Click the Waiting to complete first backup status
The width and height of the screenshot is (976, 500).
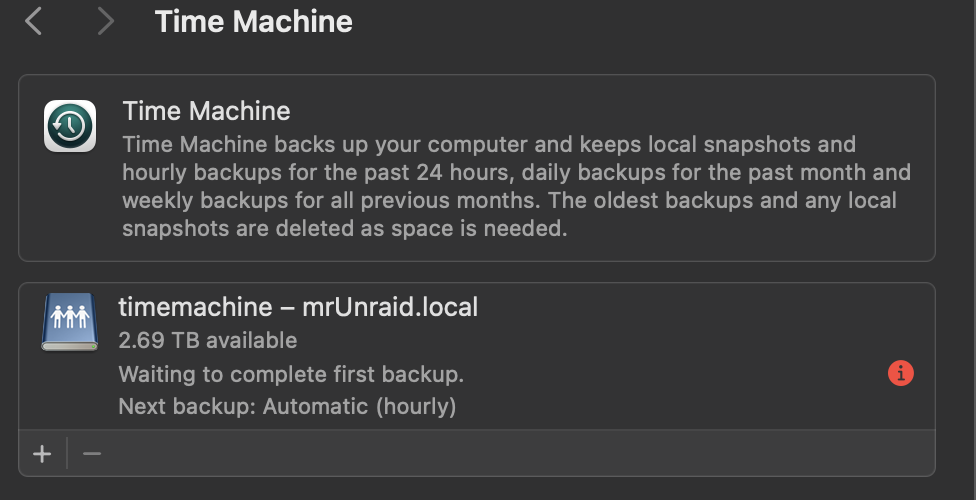point(291,374)
